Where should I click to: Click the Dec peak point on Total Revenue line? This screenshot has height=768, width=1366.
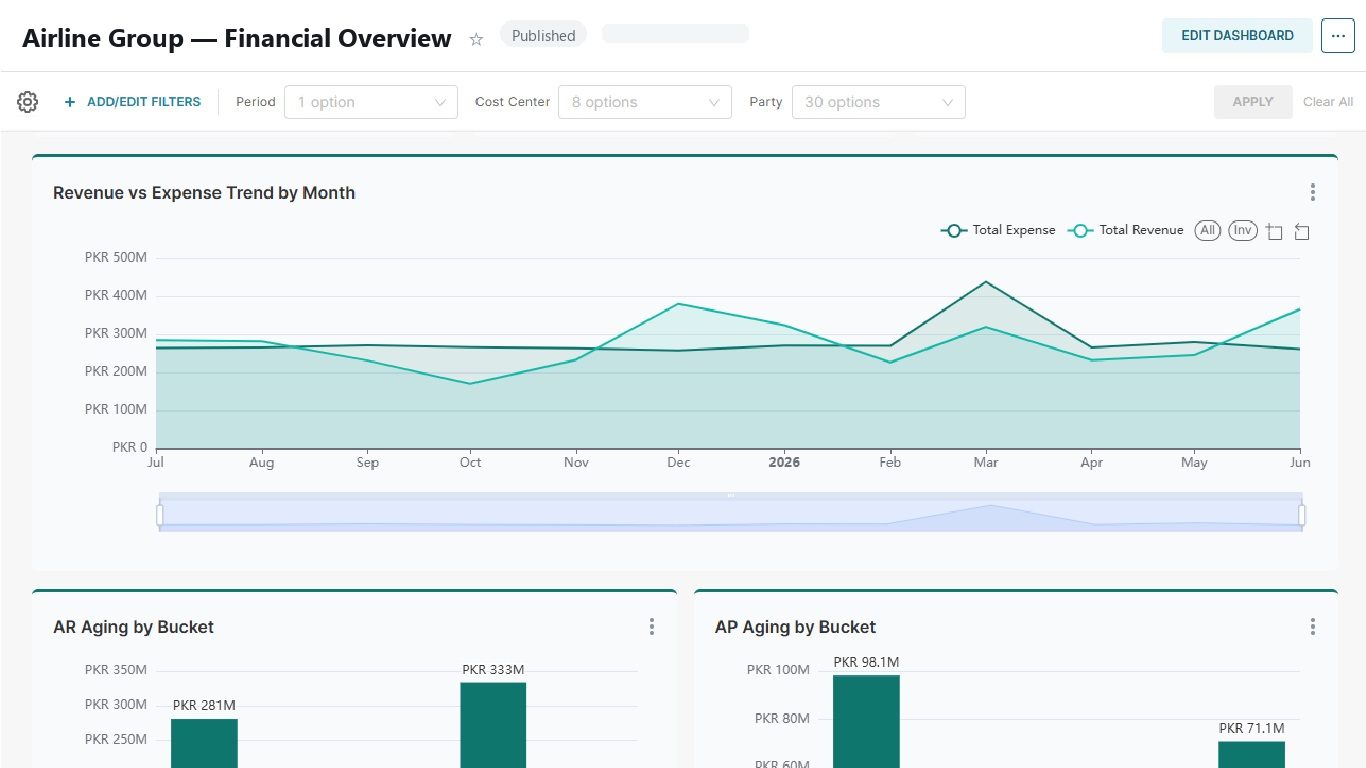pyautogui.click(x=678, y=304)
